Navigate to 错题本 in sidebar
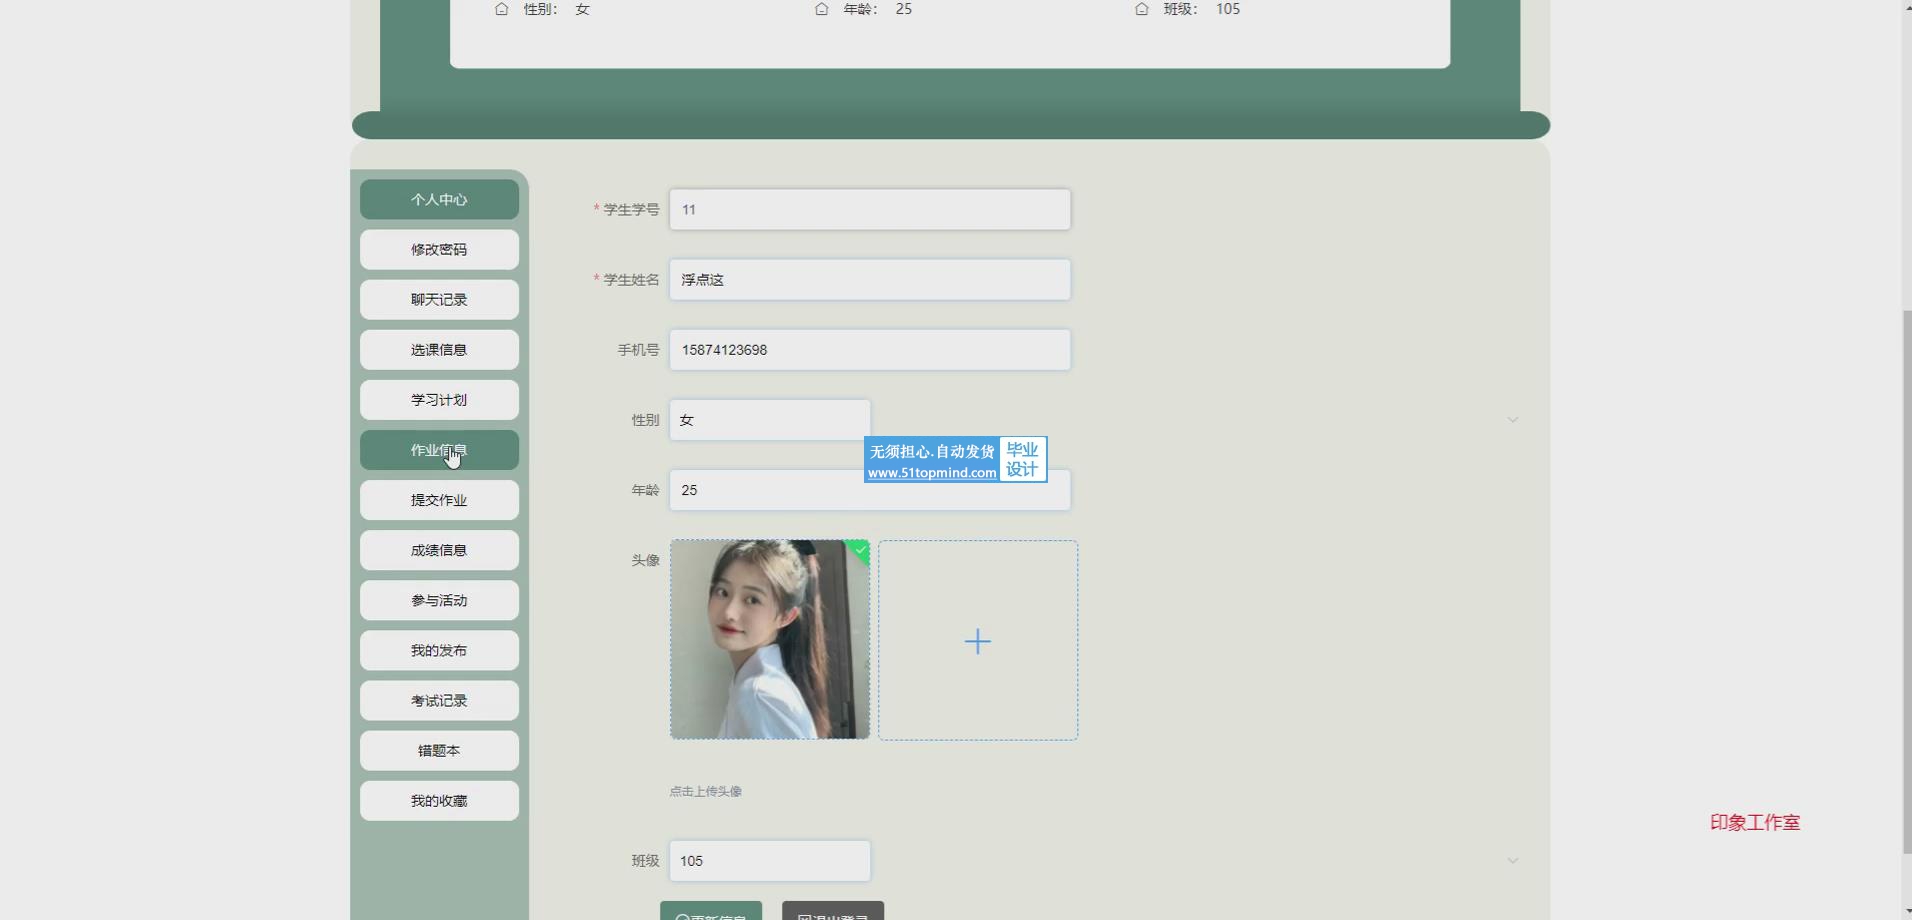Viewport: 1912px width, 920px height. [x=439, y=751]
